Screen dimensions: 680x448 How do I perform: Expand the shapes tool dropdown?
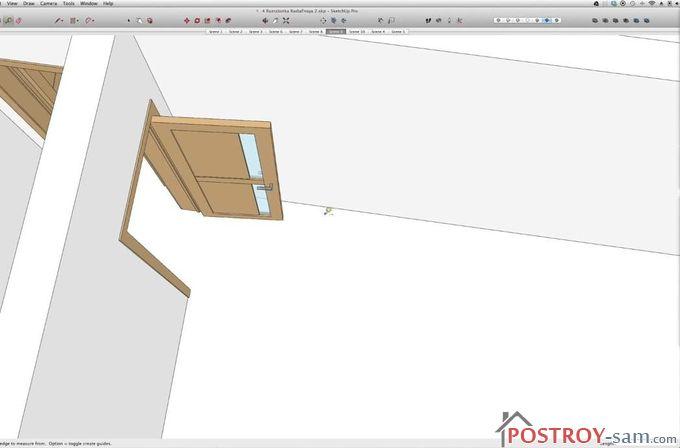(77, 20)
